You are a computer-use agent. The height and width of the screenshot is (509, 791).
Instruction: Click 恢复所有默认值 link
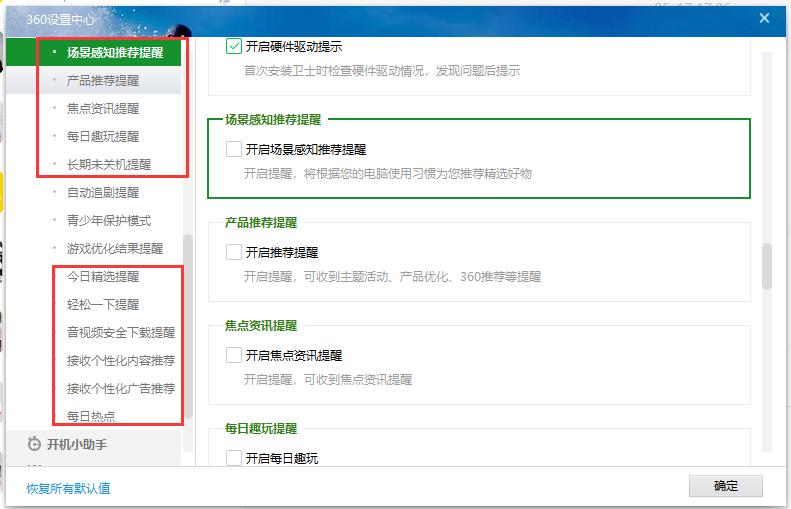pyautogui.click(x=68, y=488)
